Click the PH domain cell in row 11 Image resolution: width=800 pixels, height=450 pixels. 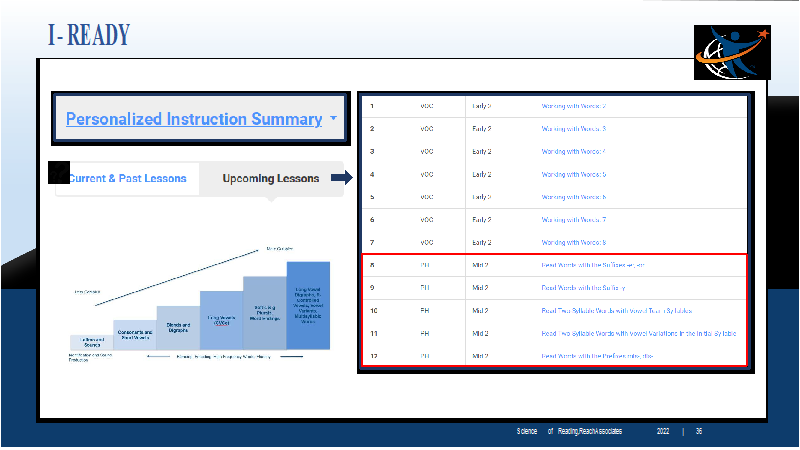click(x=424, y=334)
